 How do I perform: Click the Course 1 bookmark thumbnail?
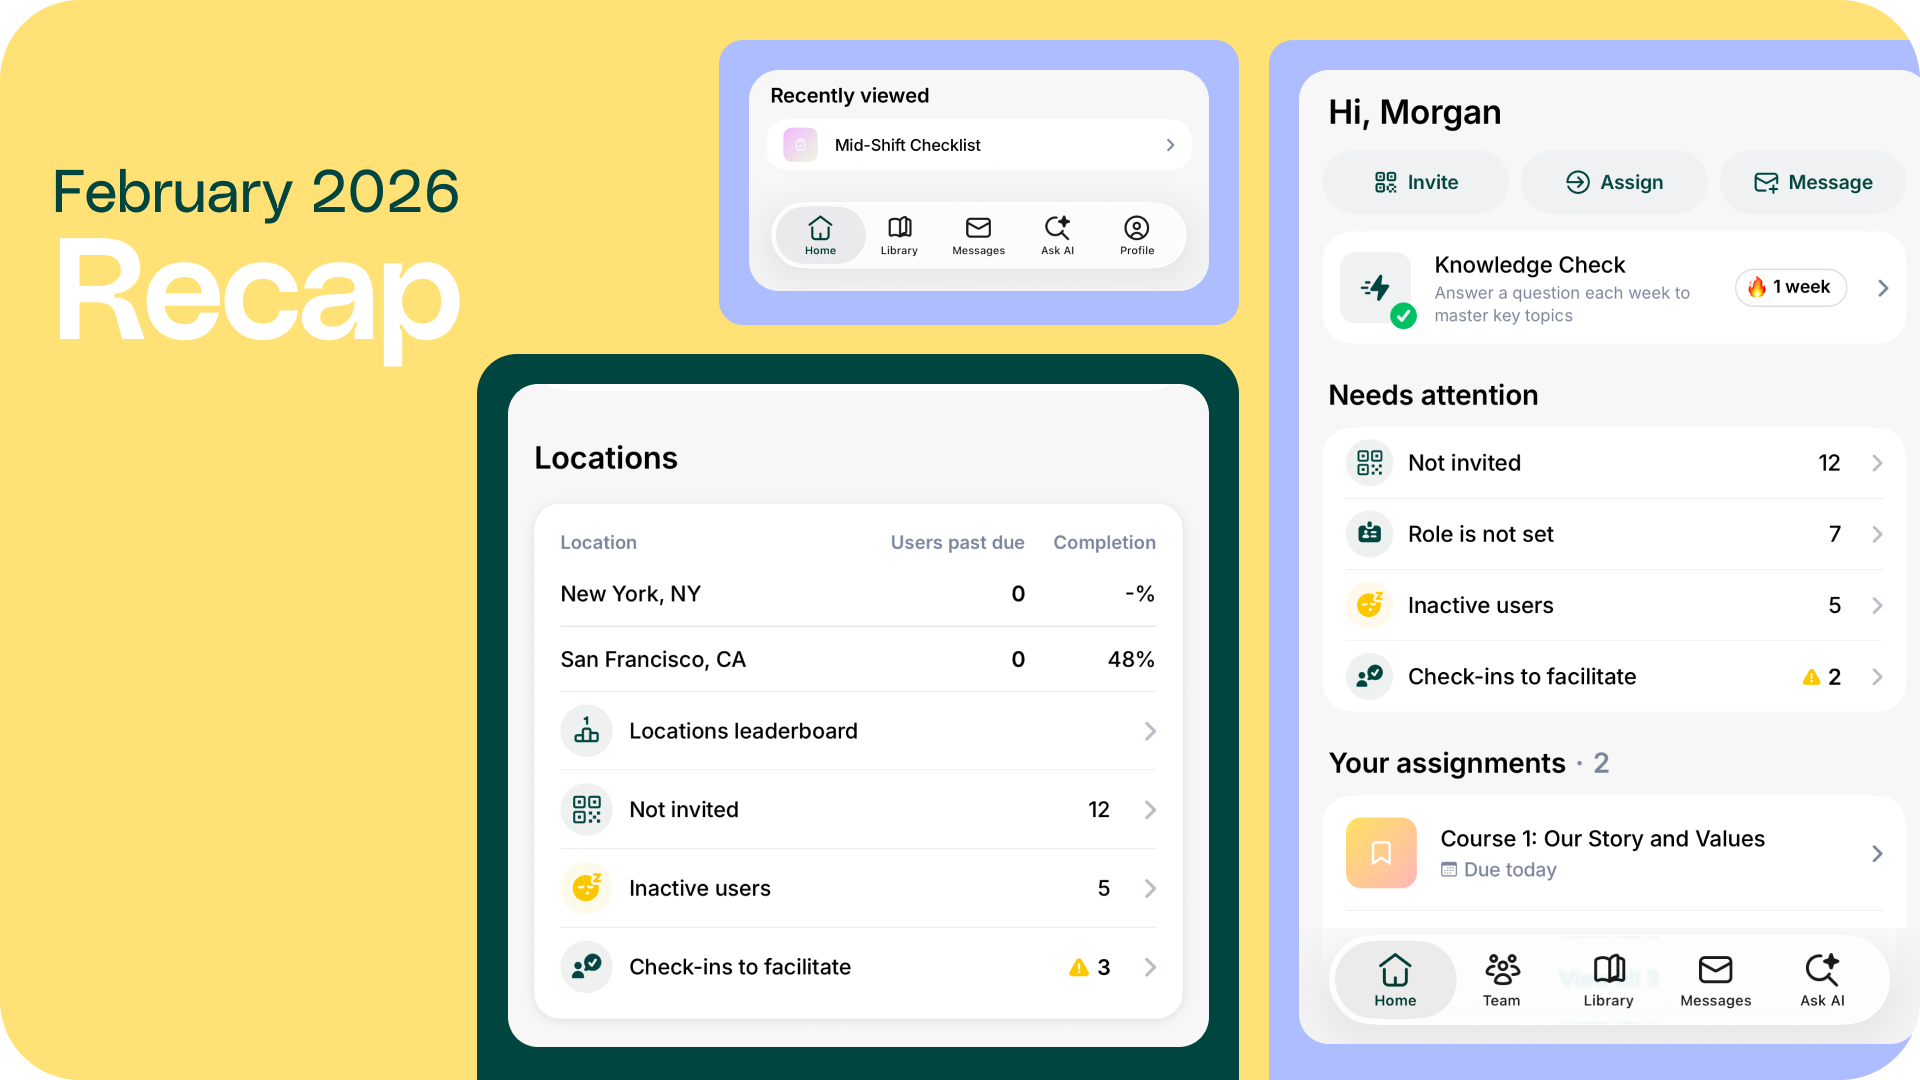1381,853
